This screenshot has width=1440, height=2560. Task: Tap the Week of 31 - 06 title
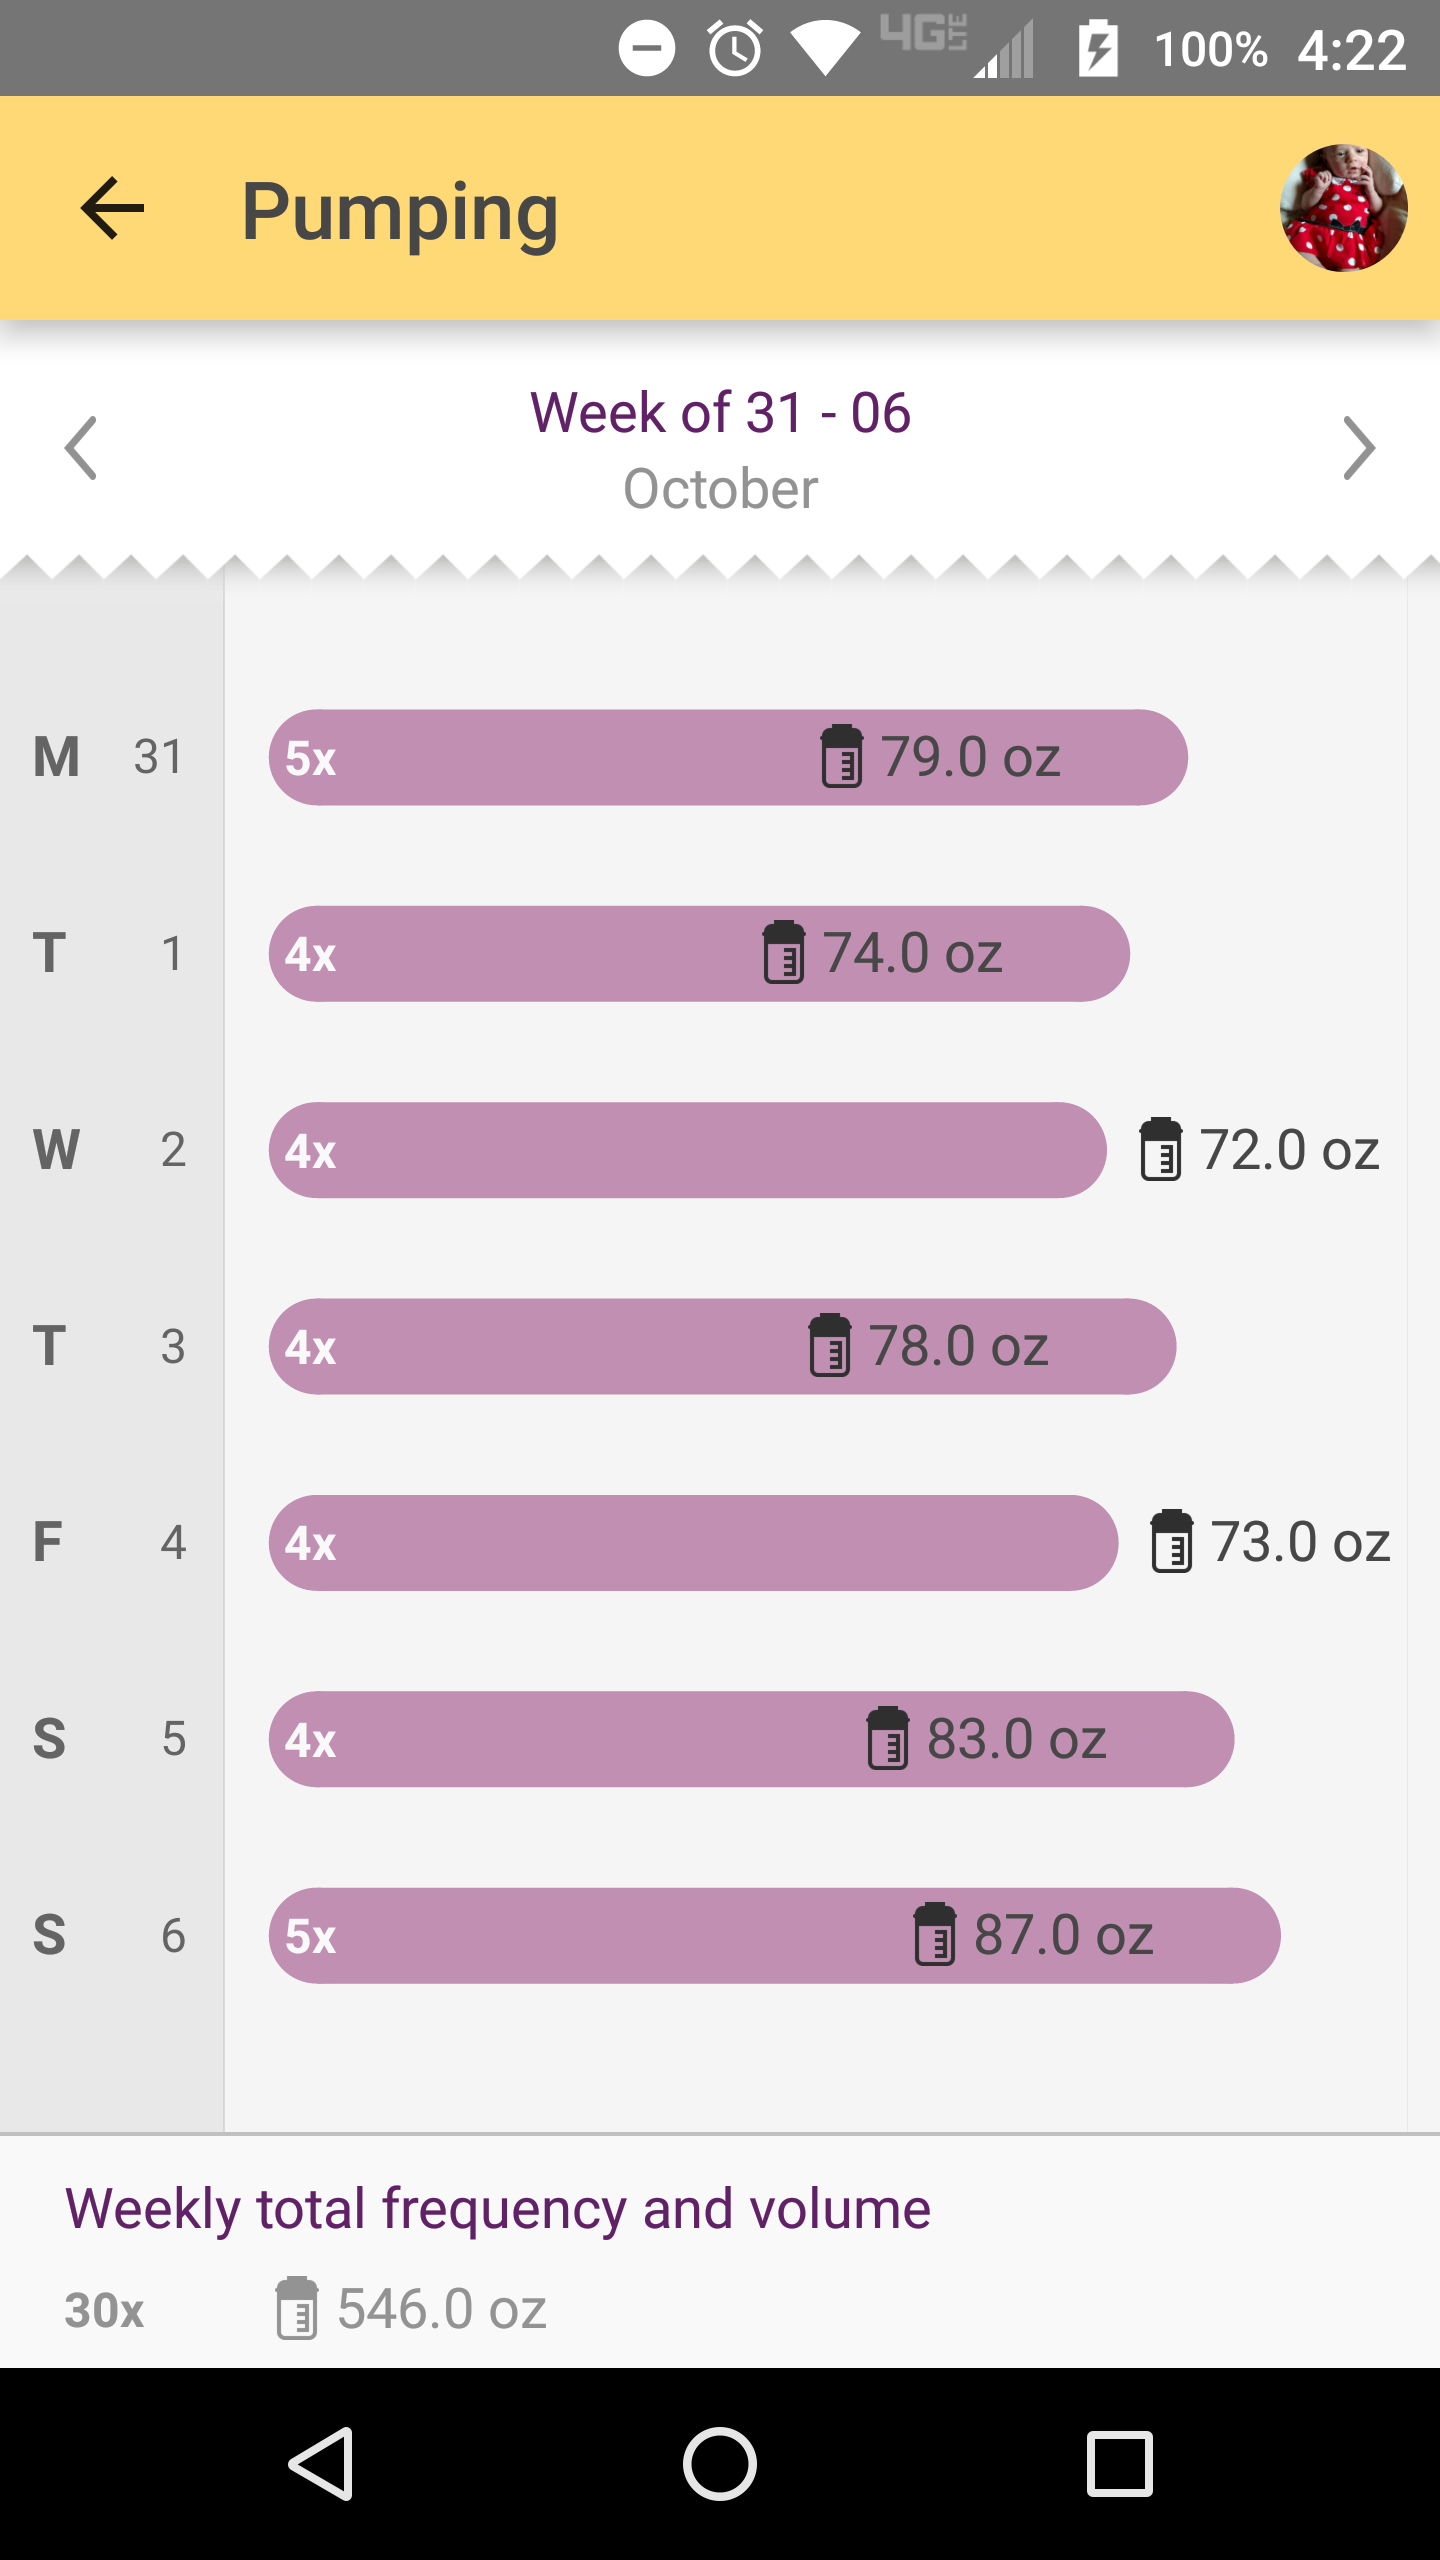(x=720, y=413)
